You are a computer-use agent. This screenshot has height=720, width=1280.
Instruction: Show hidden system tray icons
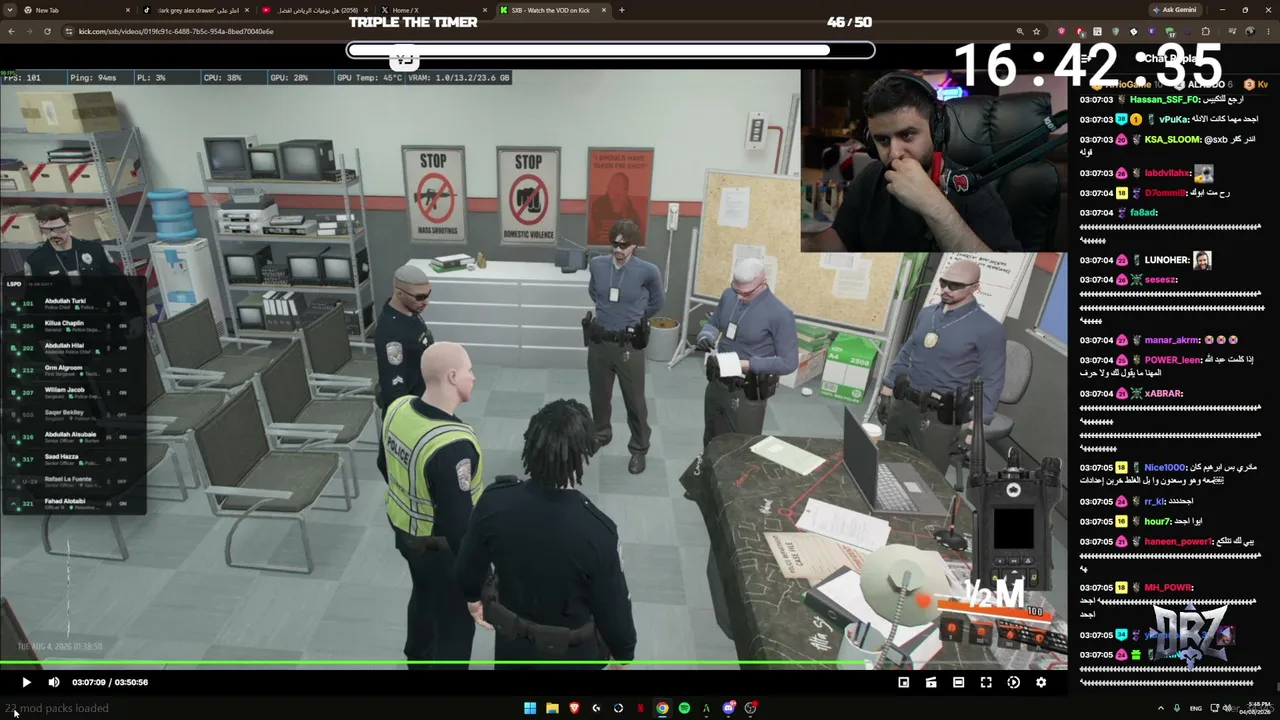pyautogui.click(x=1161, y=708)
